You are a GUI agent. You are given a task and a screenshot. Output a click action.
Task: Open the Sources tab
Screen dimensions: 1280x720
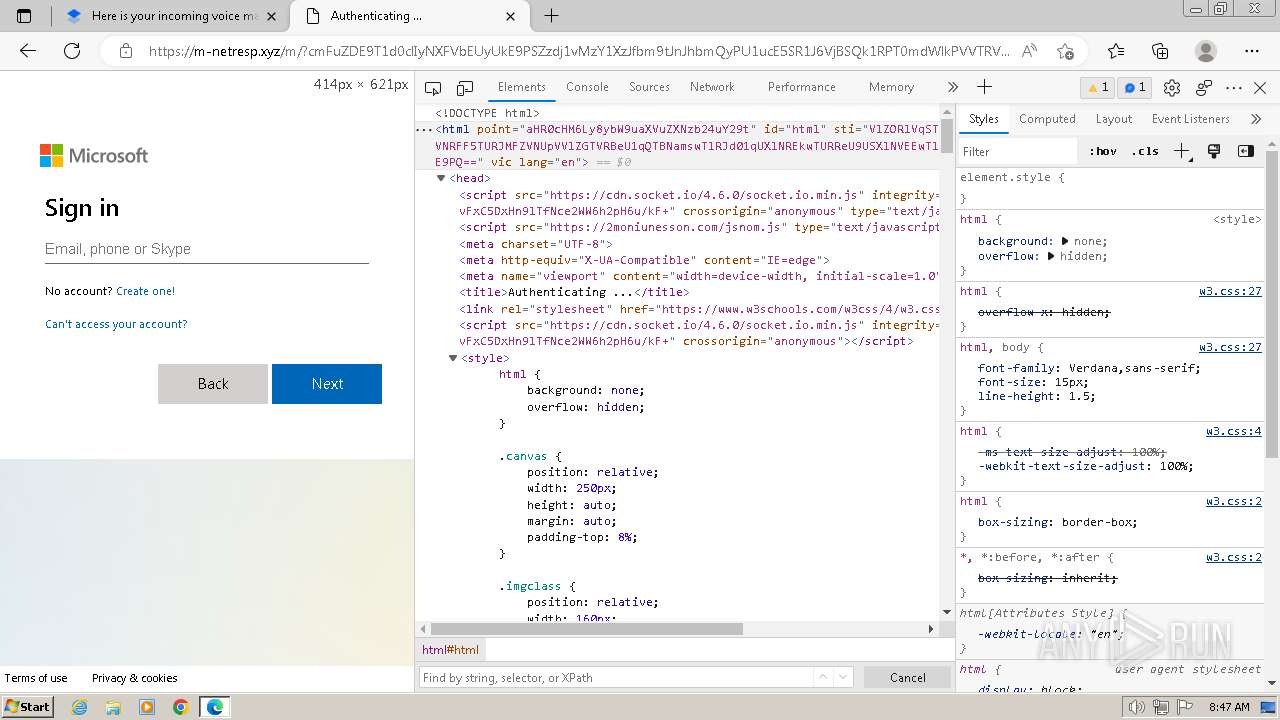[649, 87]
